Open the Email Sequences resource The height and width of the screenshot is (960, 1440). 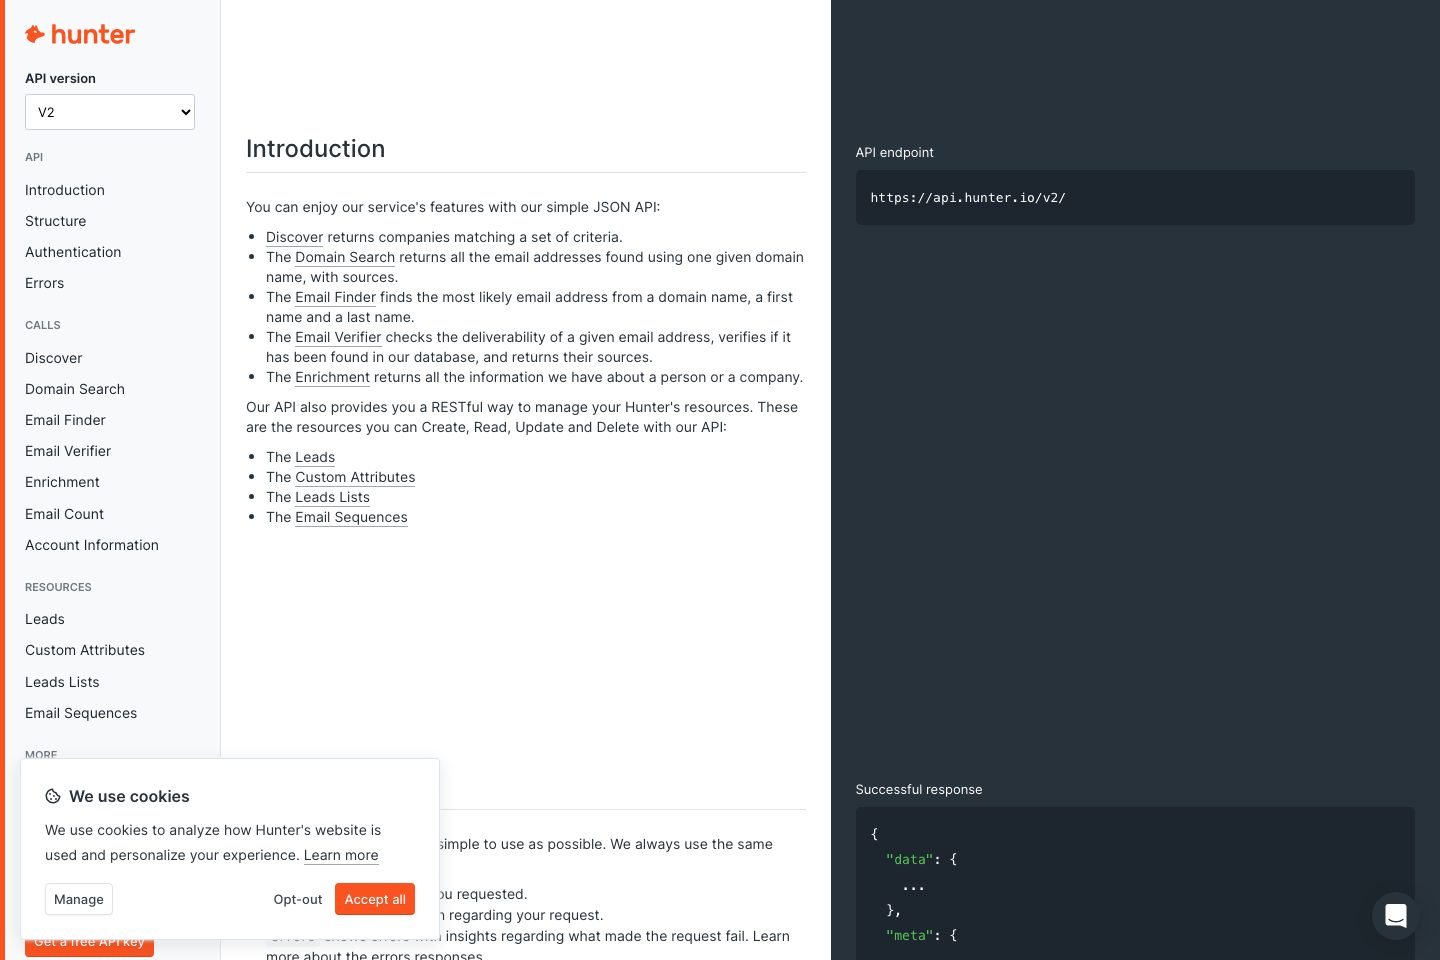click(x=81, y=712)
